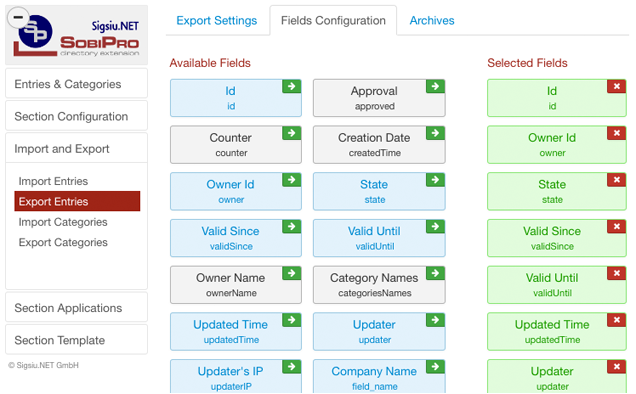Click the arrow icon on available State field
The width and height of the screenshot is (636, 394).
[x=435, y=179]
